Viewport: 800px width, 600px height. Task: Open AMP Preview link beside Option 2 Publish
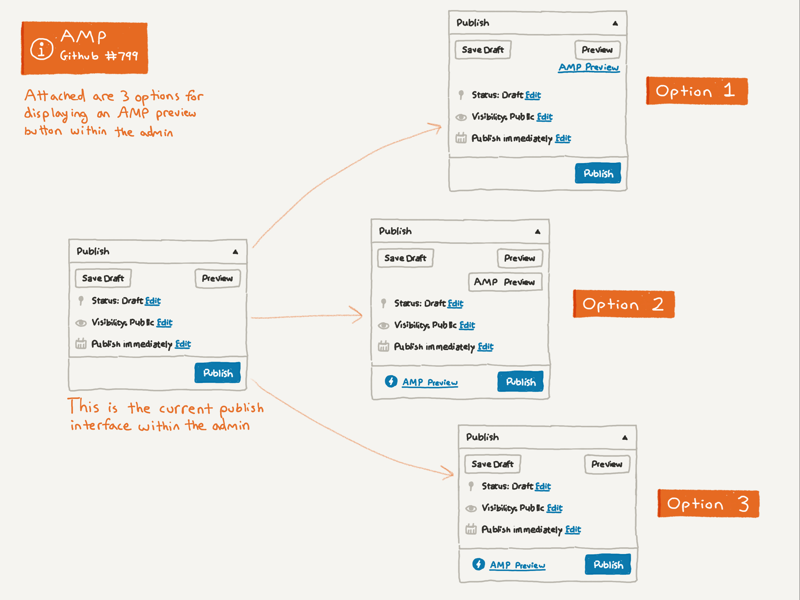click(430, 382)
